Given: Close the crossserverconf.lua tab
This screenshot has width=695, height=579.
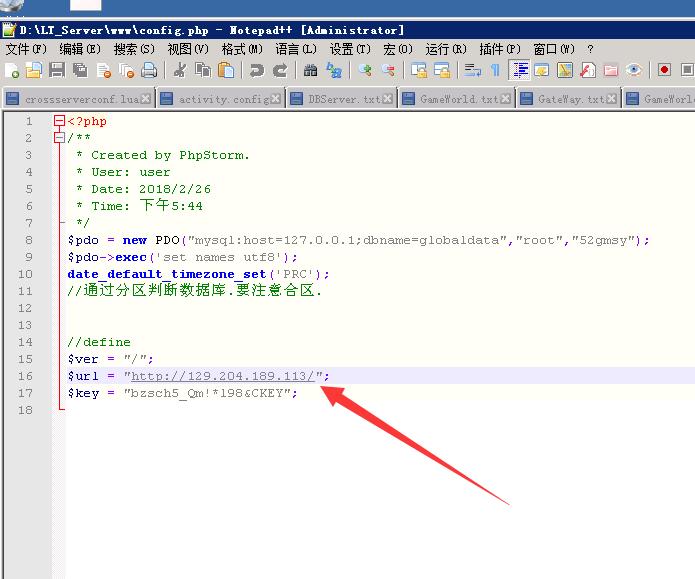Looking at the screenshot, I should pos(146,99).
